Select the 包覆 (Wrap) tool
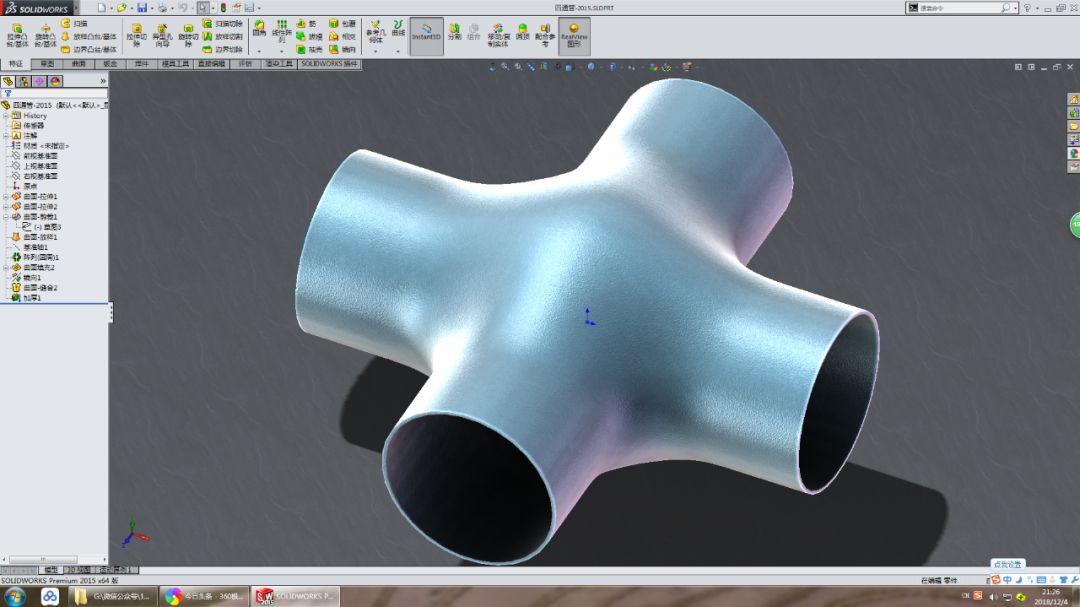The height and width of the screenshot is (607, 1080). coord(335,24)
